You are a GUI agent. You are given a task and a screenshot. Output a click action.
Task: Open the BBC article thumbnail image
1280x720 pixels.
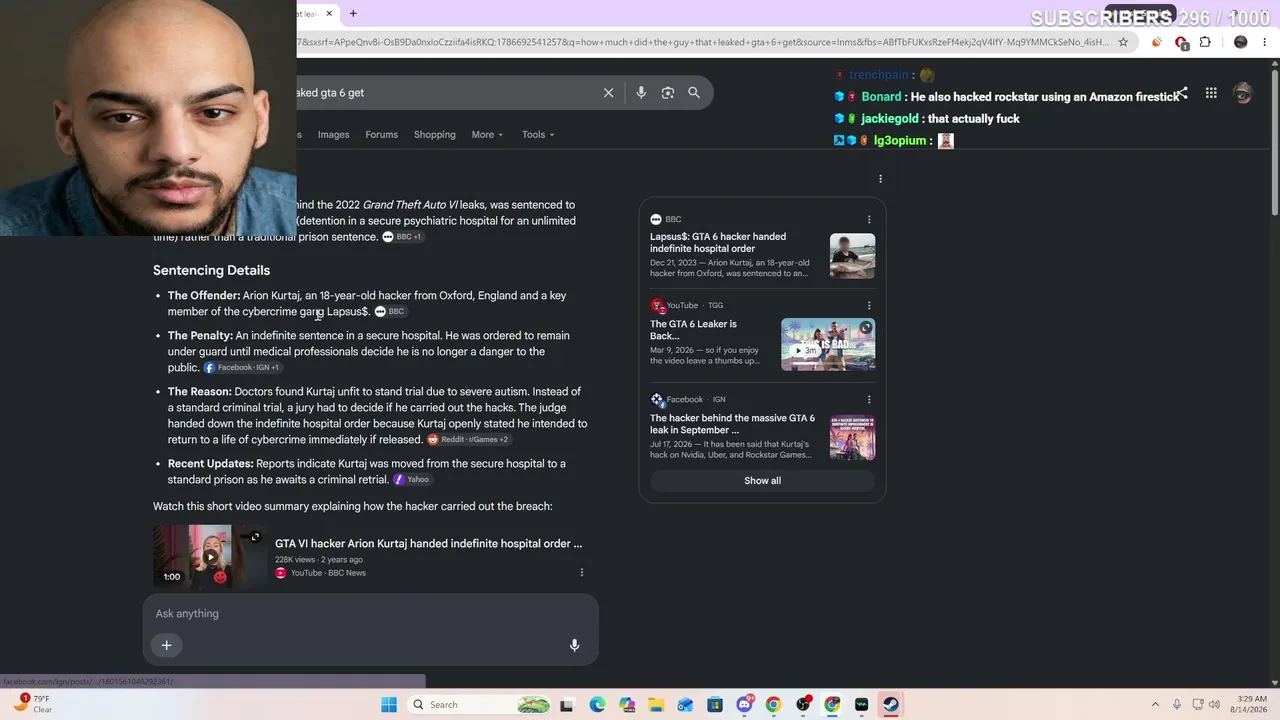[852, 256]
